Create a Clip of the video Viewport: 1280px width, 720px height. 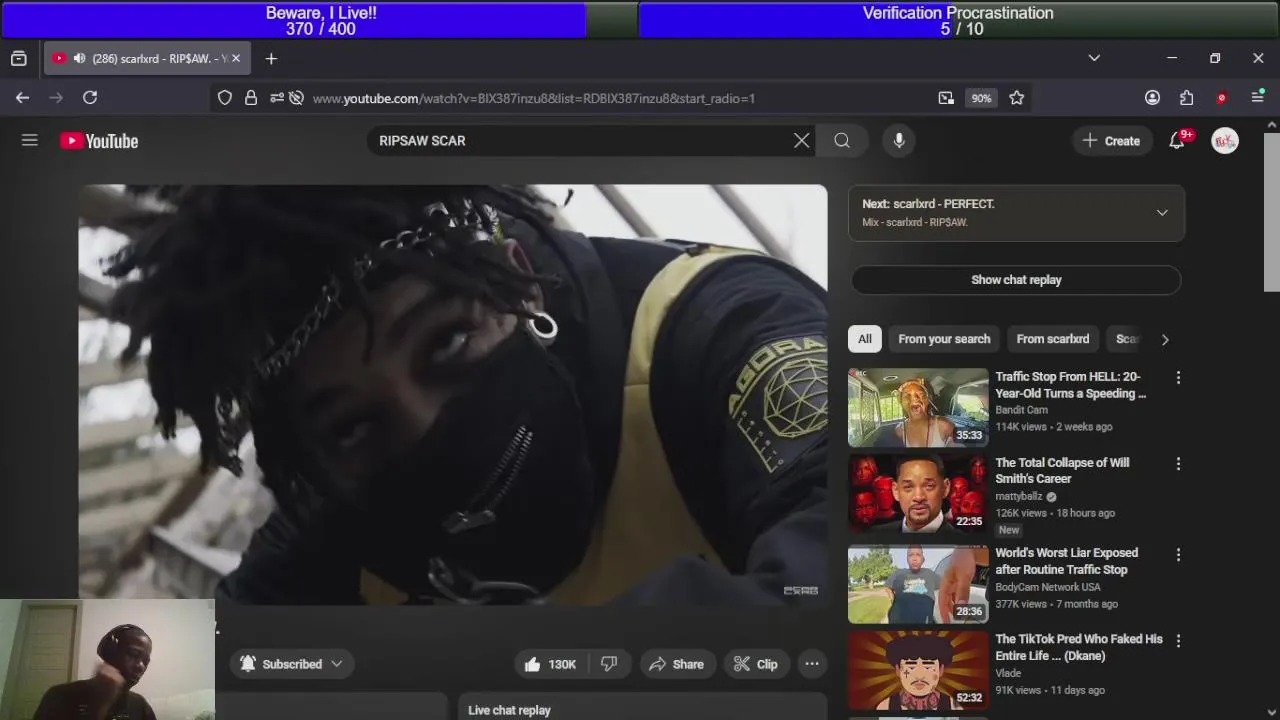click(x=756, y=664)
